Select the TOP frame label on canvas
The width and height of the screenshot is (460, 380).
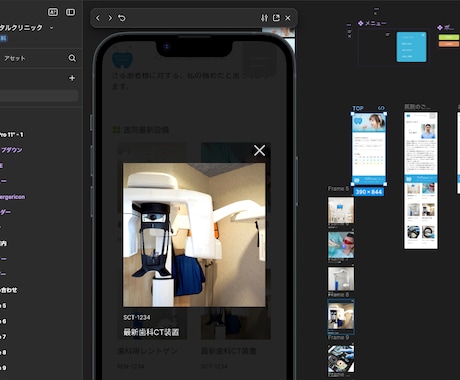coord(358,108)
